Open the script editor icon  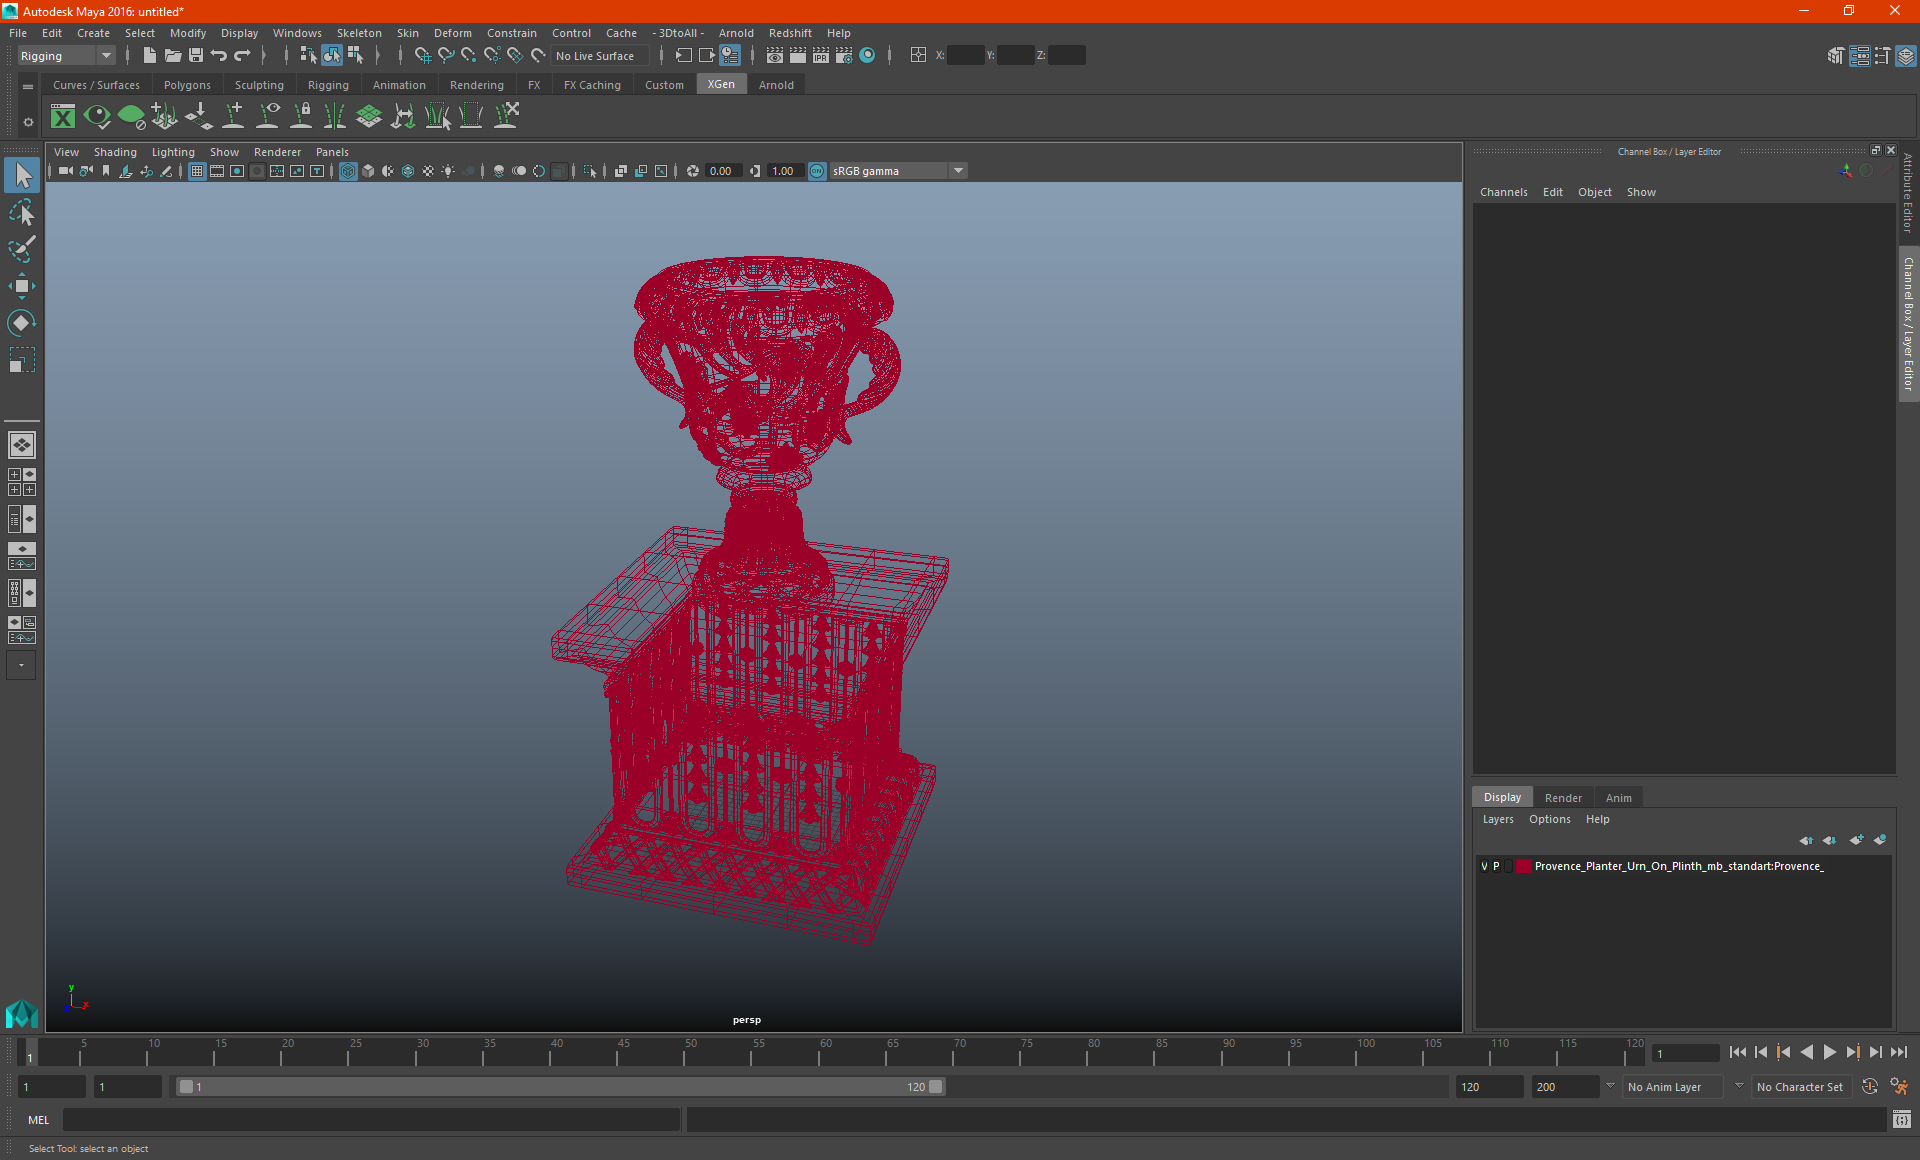pos(1901,1119)
